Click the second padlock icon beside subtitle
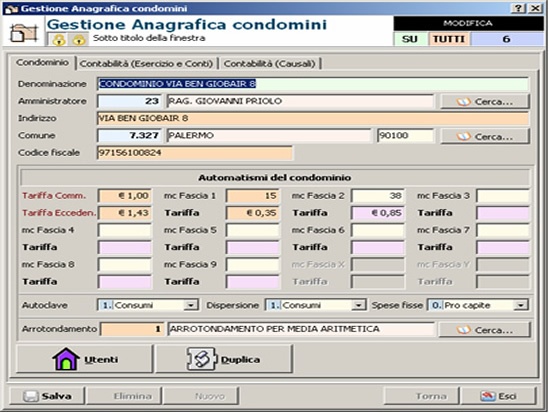The image size is (549, 413). click(79, 40)
